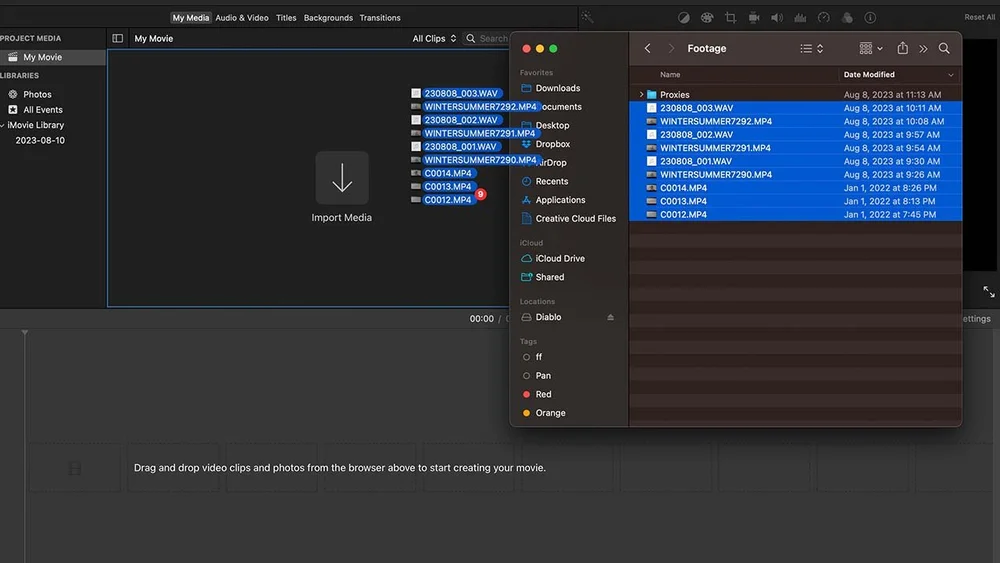Select the Proxies folder row
The image size is (1000, 563).
pos(795,94)
